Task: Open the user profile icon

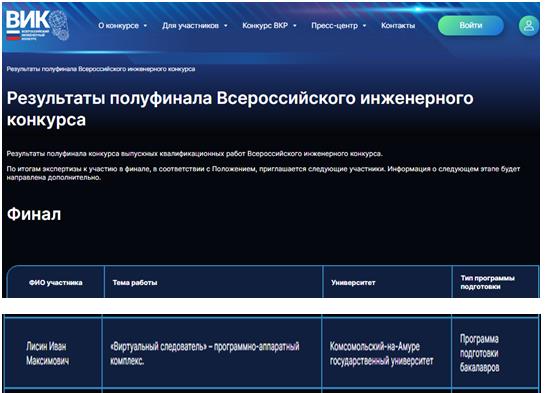Action: [529, 25]
